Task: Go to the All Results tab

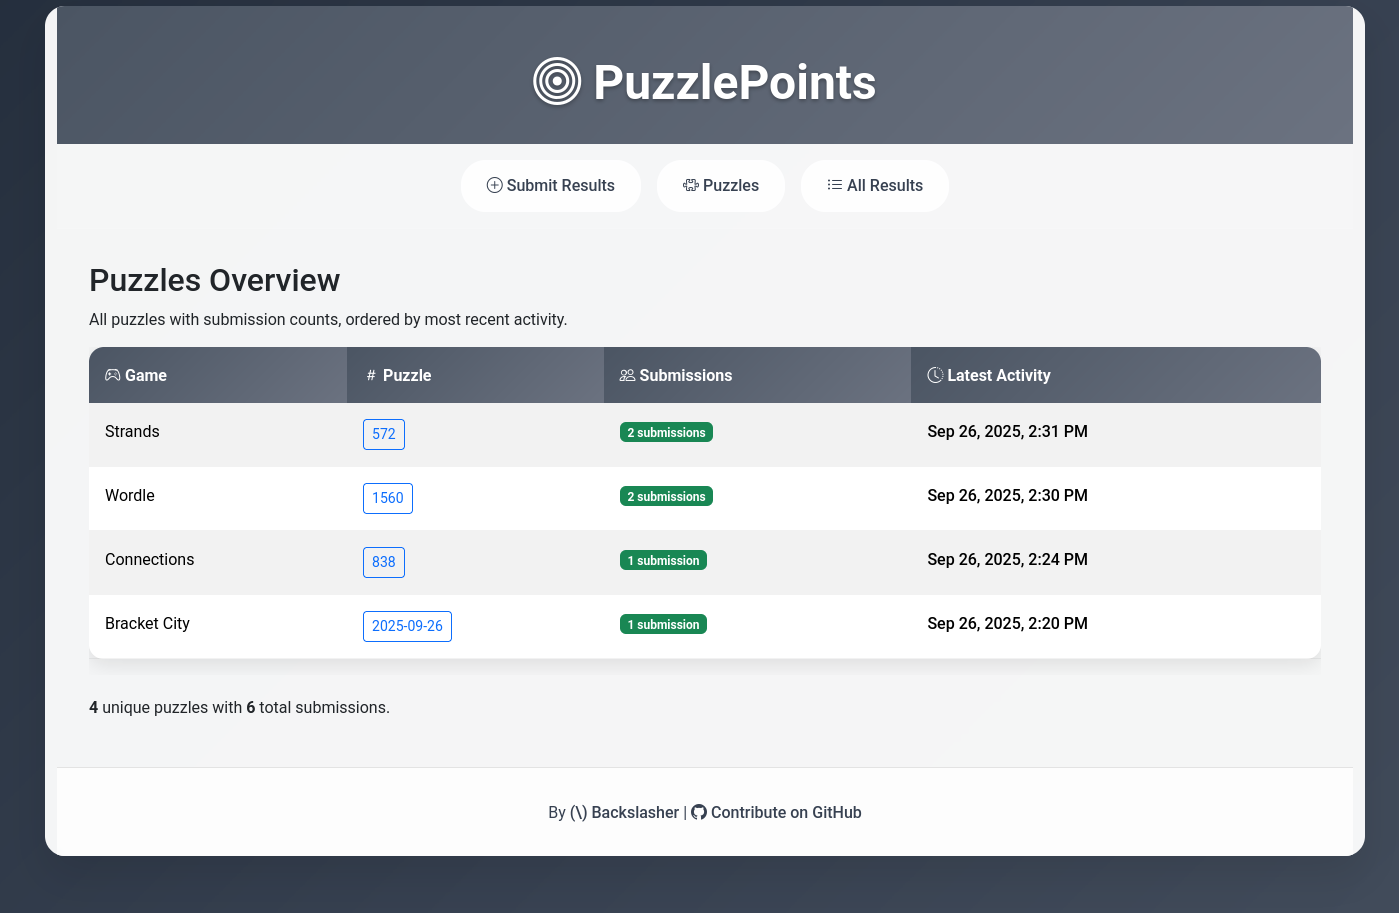Action: (875, 186)
